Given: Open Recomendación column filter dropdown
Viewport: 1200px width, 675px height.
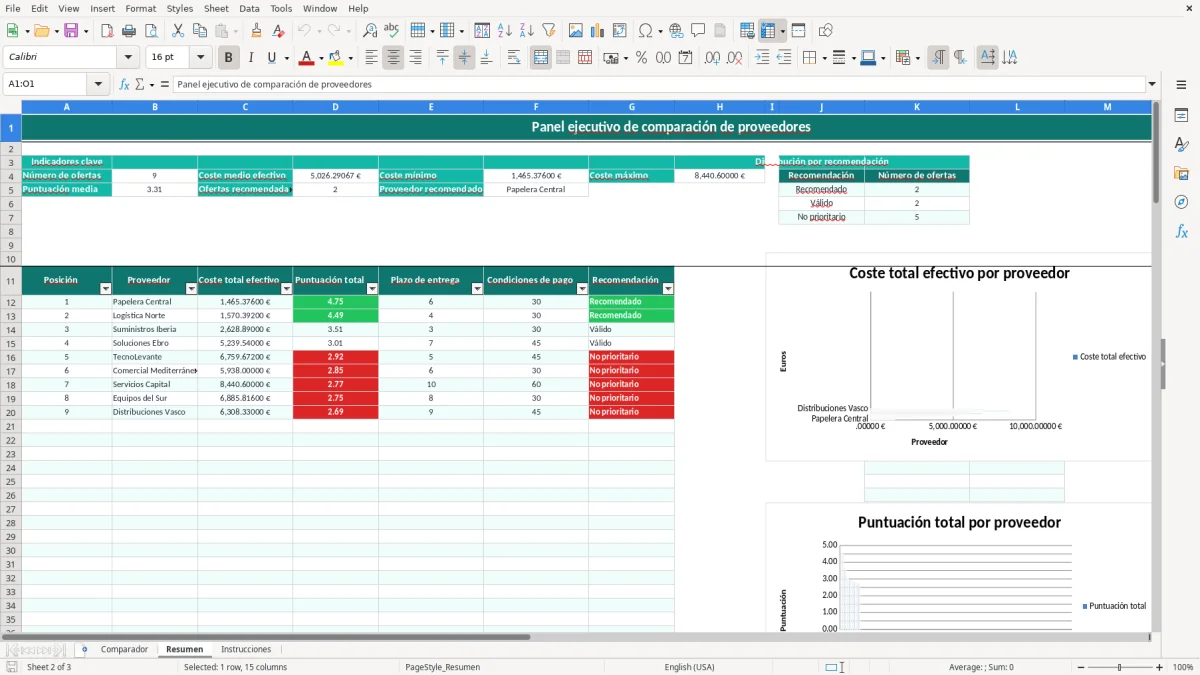Looking at the screenshot, I should click(x=668, y=288).
